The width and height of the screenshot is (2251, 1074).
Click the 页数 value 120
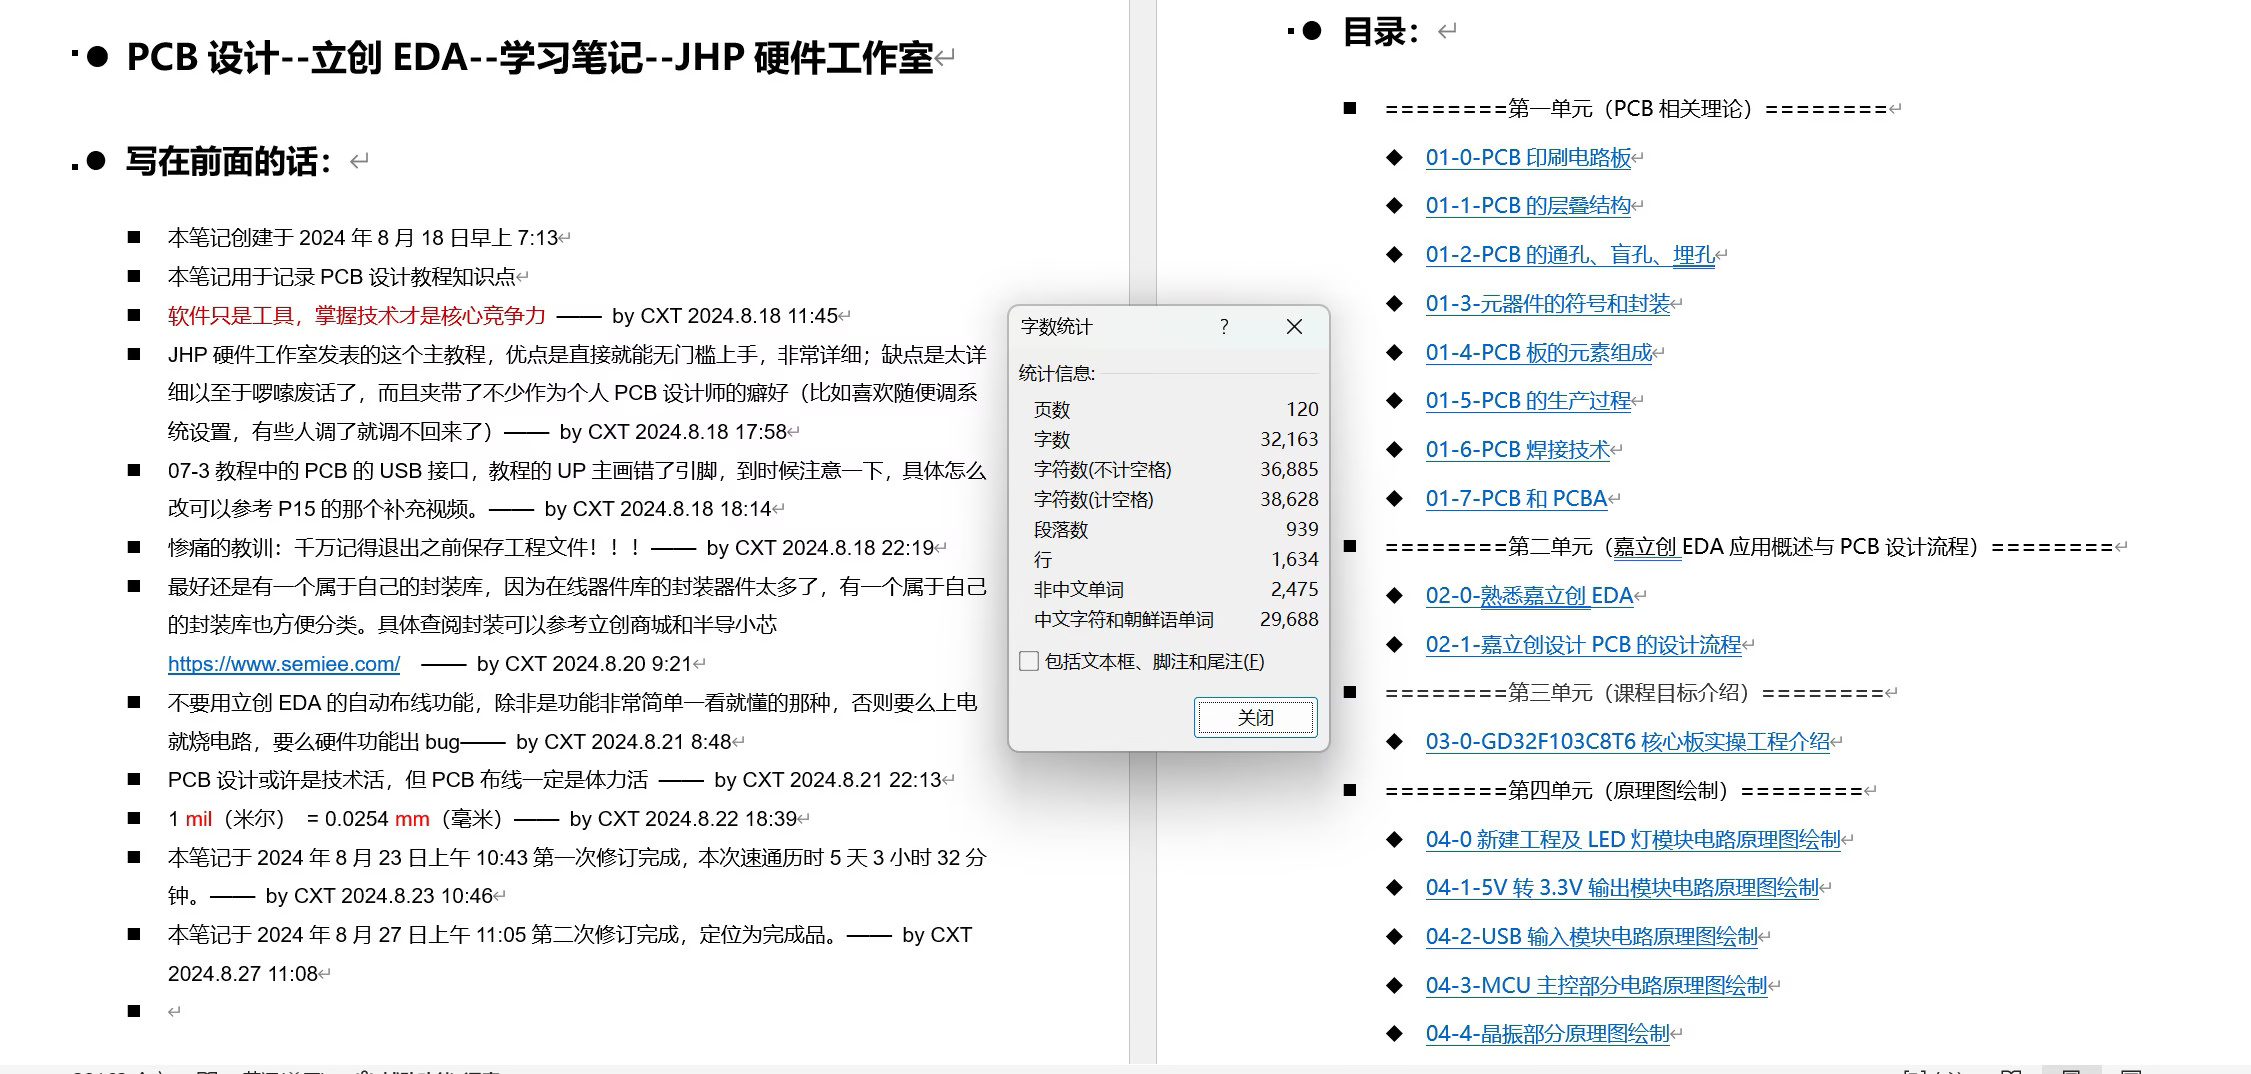(1302, 409)
